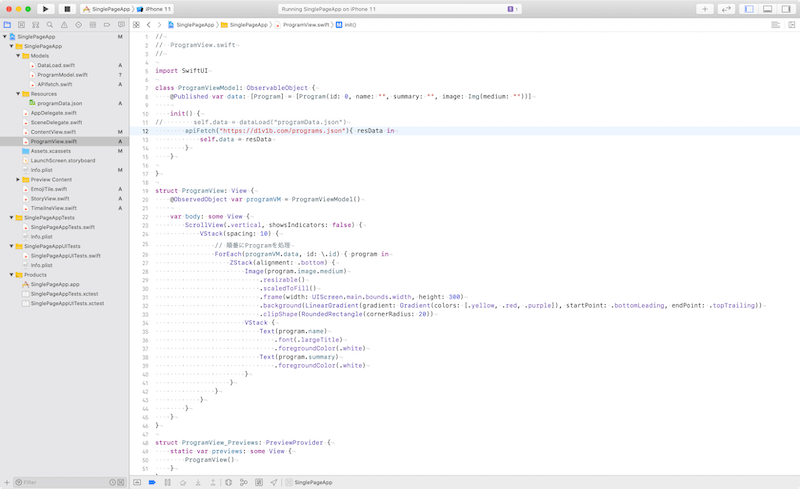Open Environment Overrides

tap(259, 482)
